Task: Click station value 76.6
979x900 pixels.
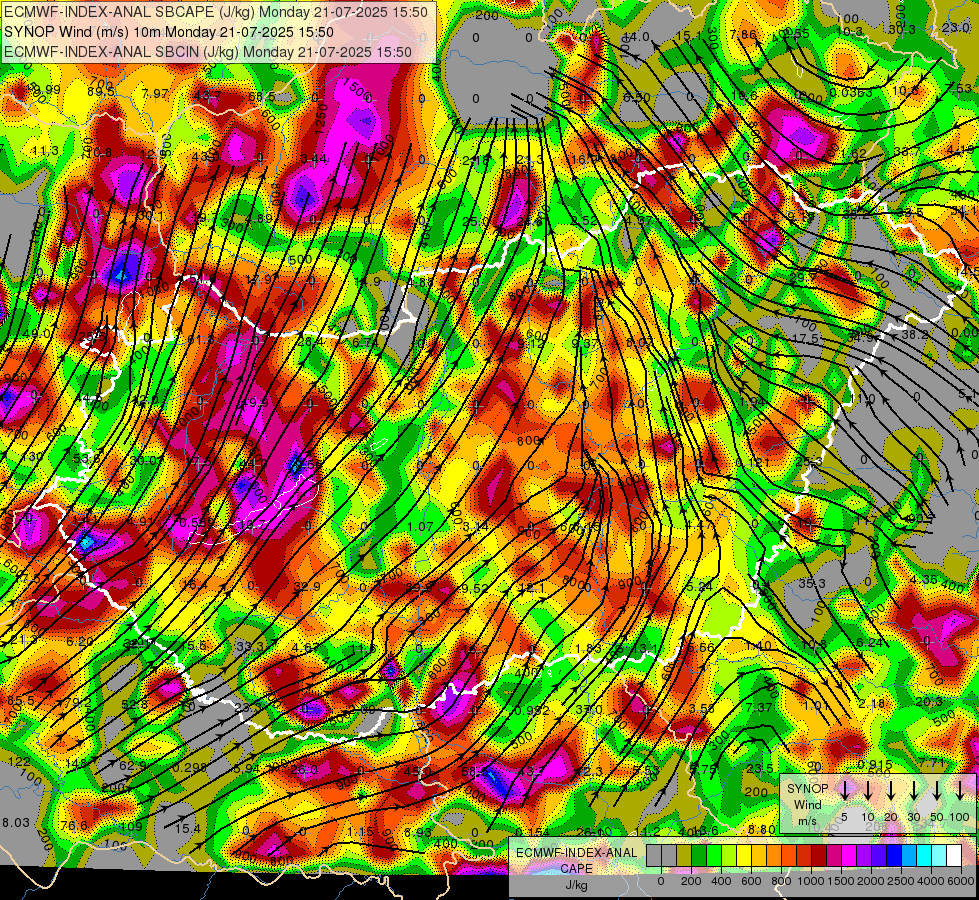Action: point(74,826)
